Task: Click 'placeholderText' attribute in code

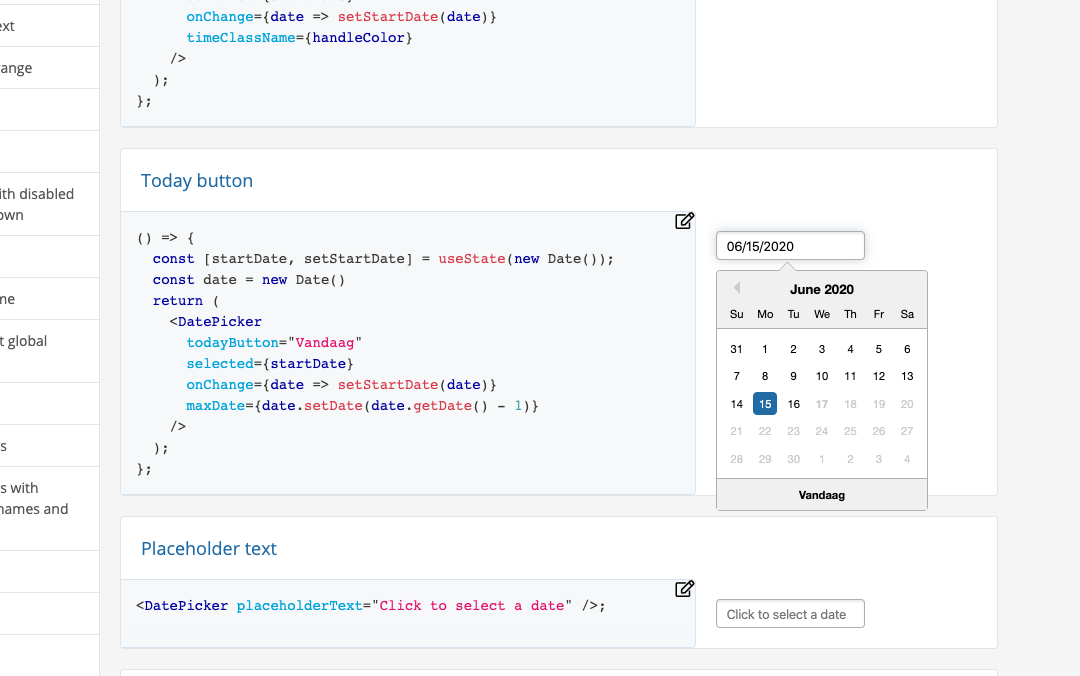Action: (x=299, y=606)
